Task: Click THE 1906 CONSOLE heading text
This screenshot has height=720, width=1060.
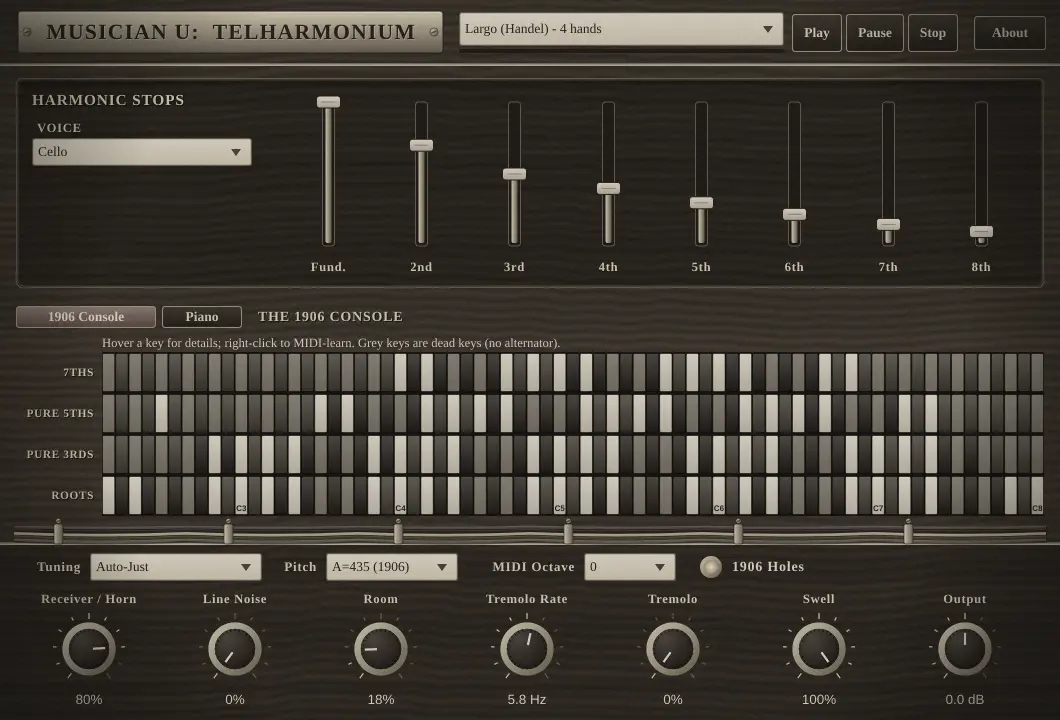Action: (x=331, y=317)
